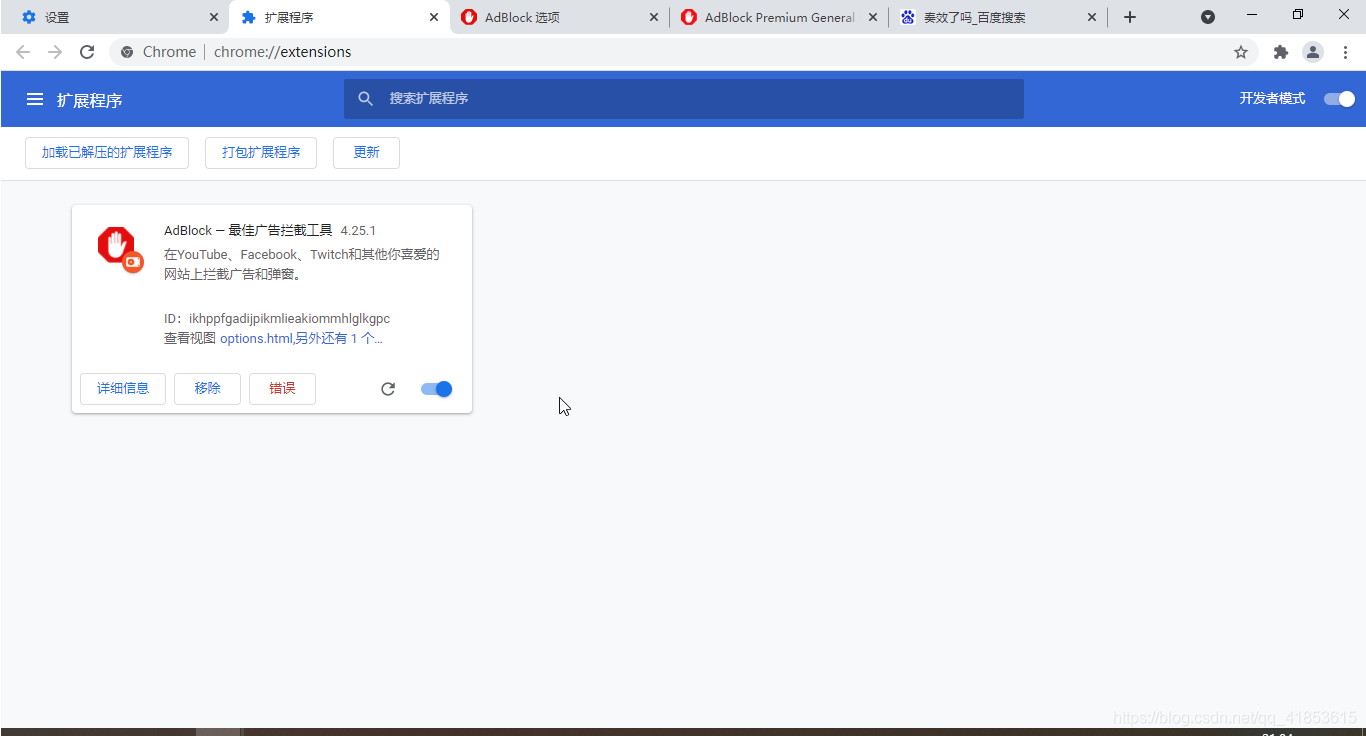Switch to the AdBlock 选项 tab
This screenshot has width=1366, height=736.
pos(558,17)
